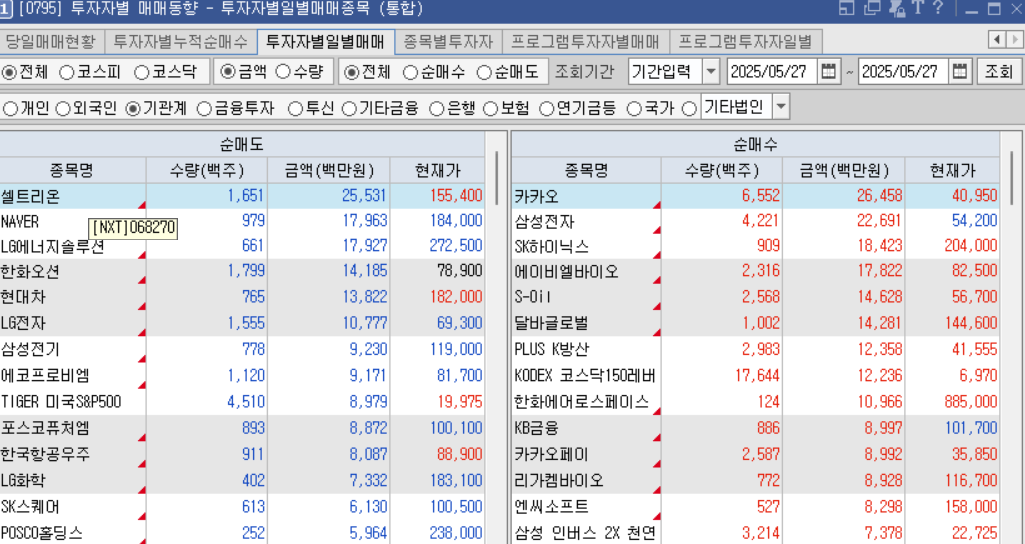The width and height of the screenshot is (1025, 544).
Task: Click 수량(백주) header in 순매도 table
Action: [x=207, y=171]
